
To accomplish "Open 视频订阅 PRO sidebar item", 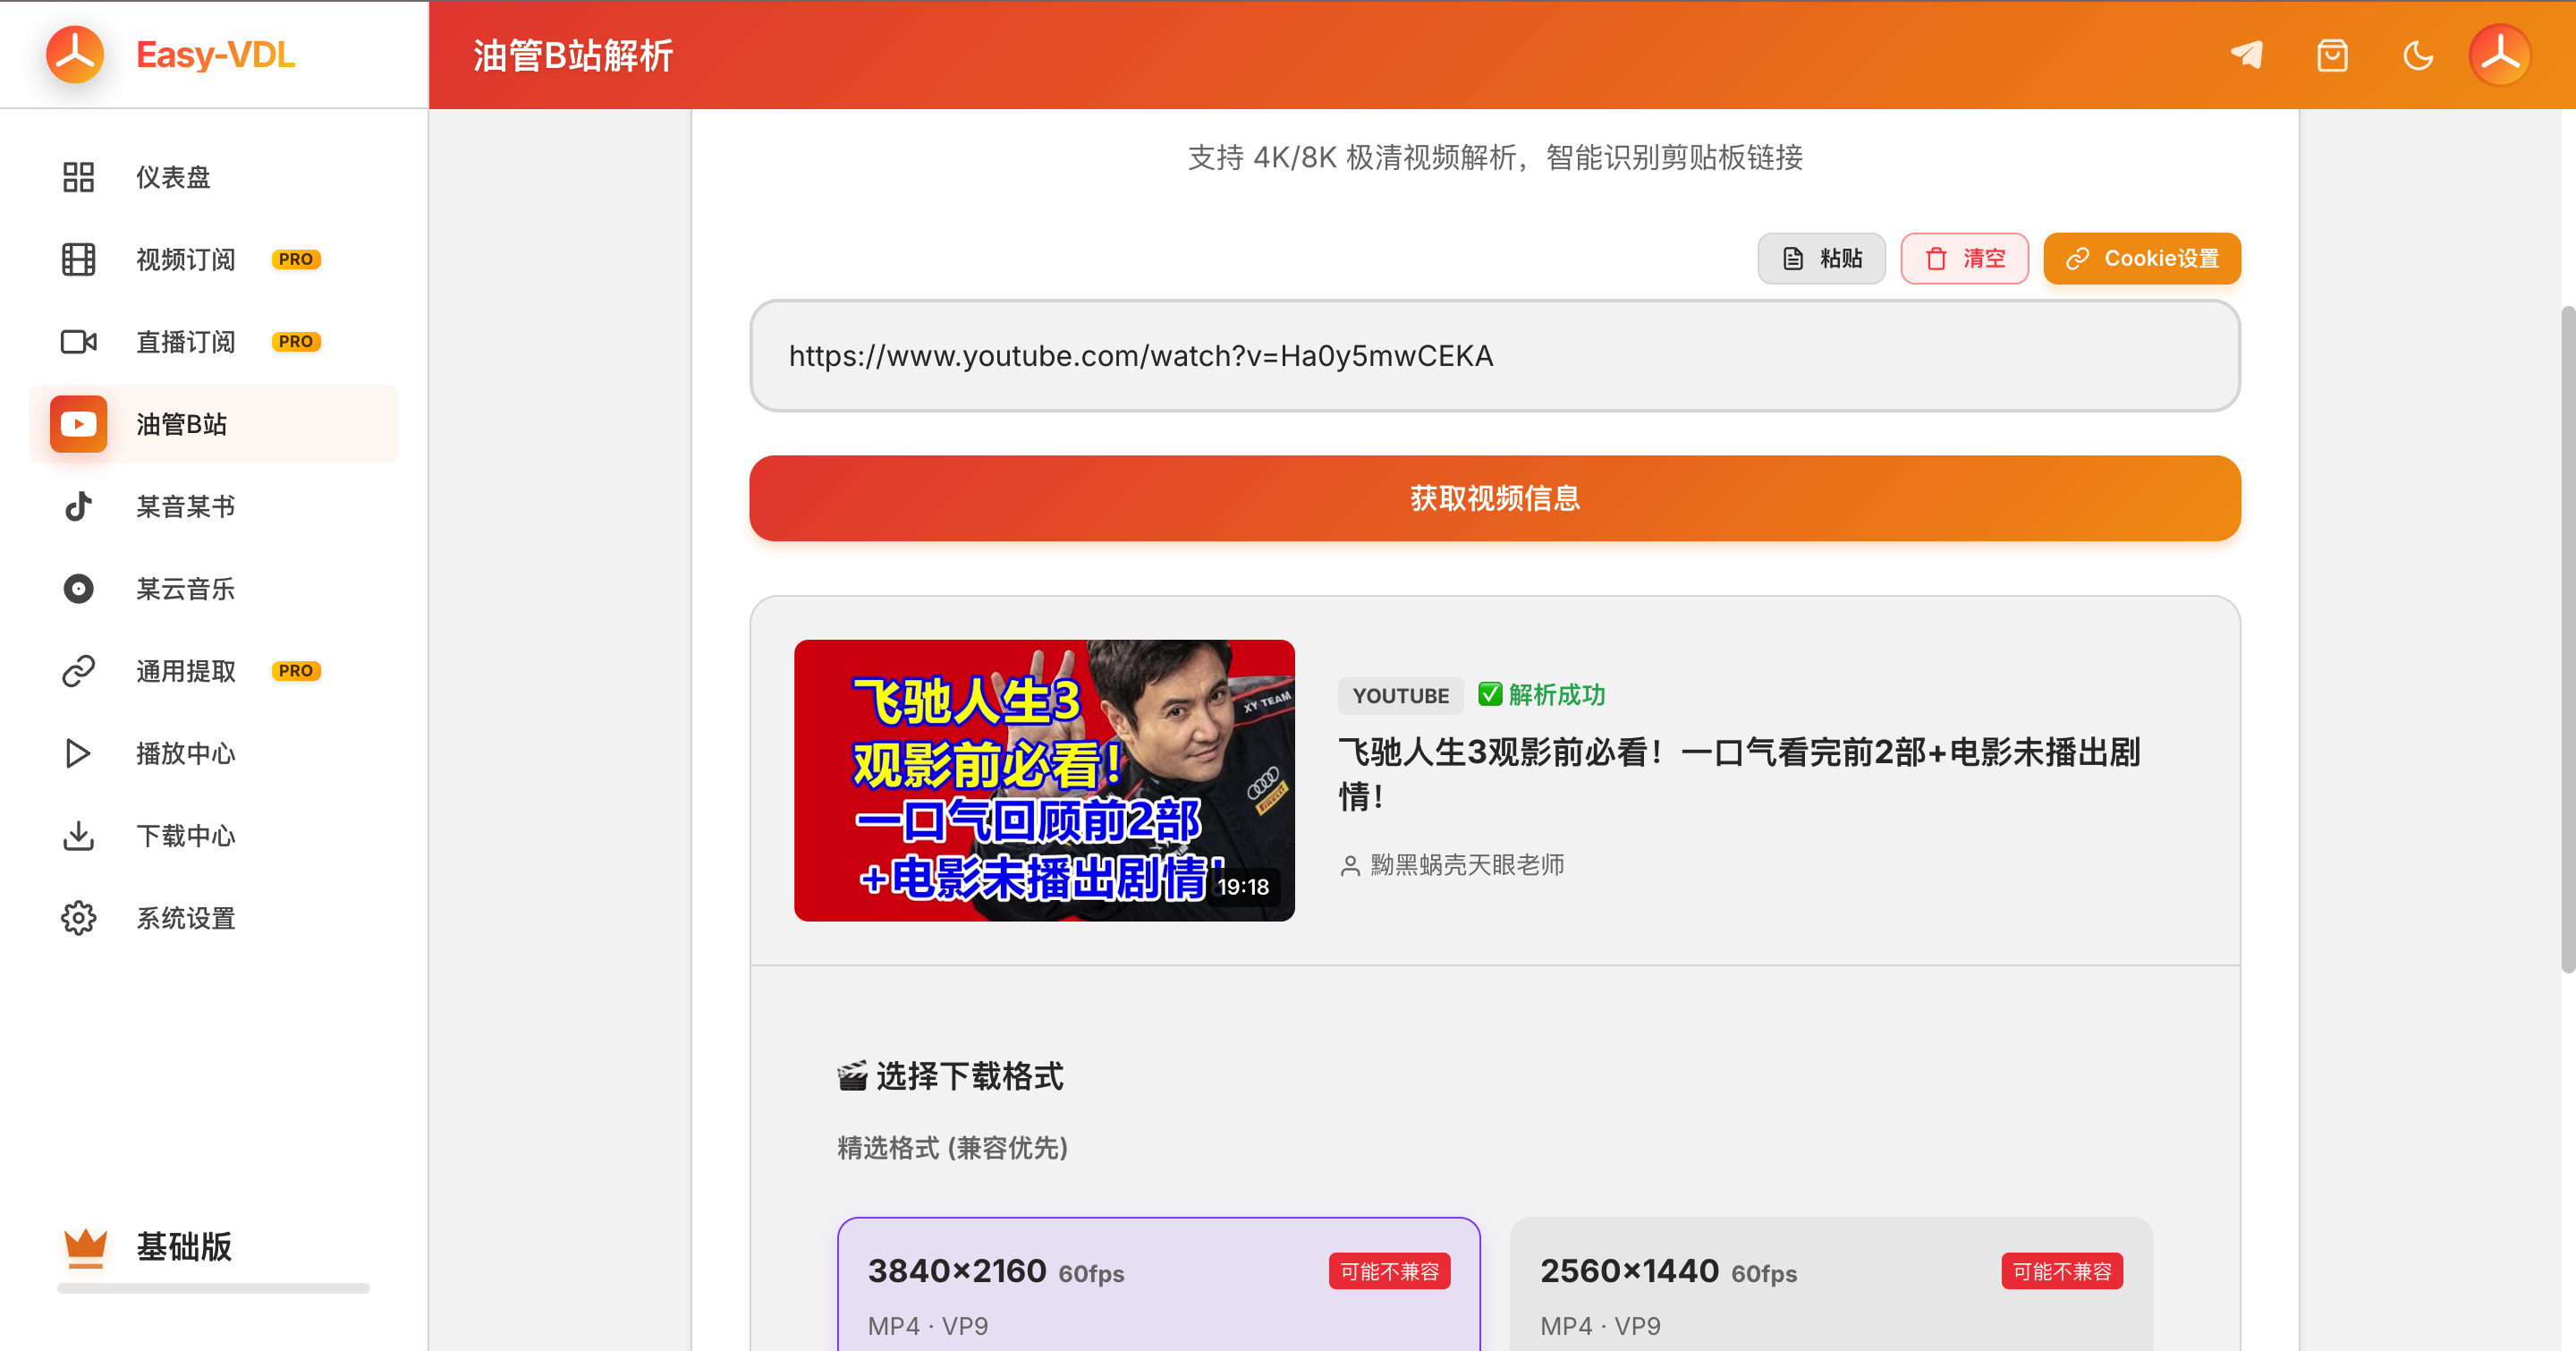I will [186, 260].
